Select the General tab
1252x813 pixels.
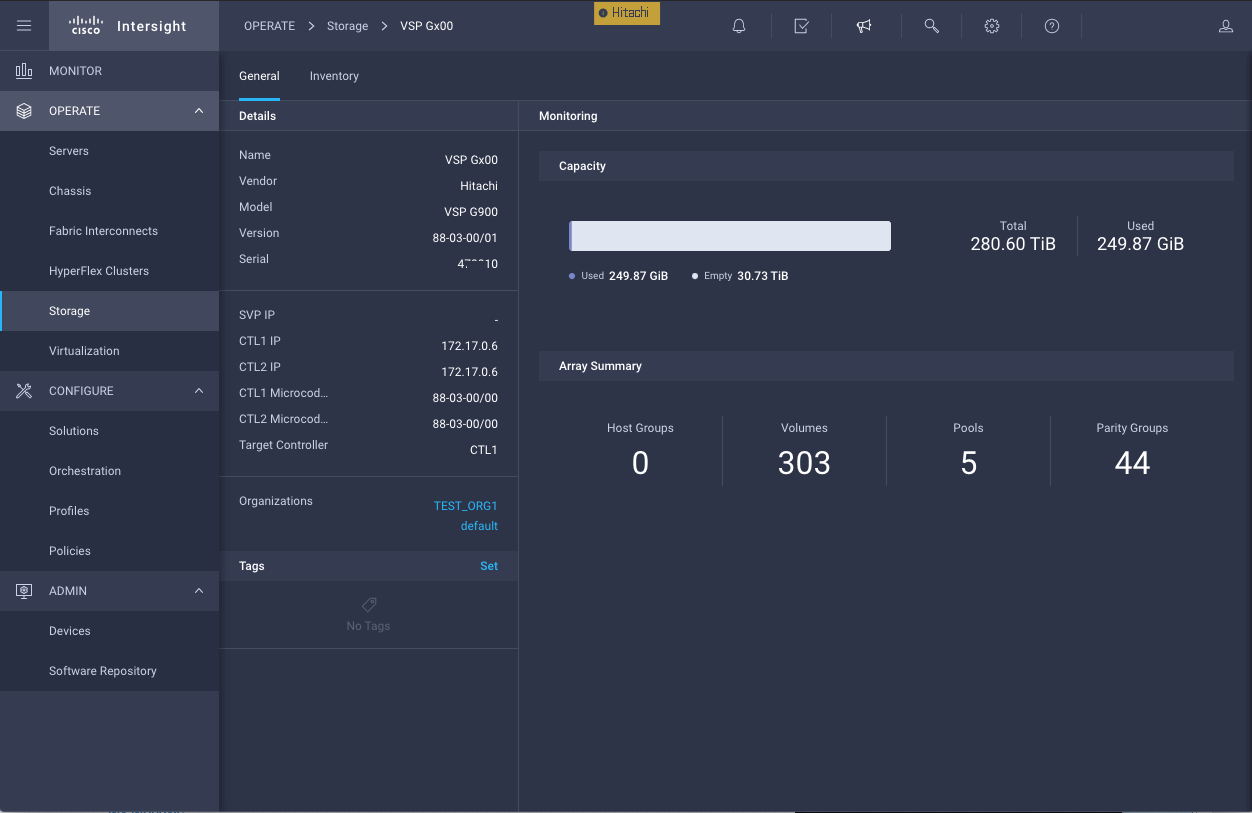(x=259, y=76)
